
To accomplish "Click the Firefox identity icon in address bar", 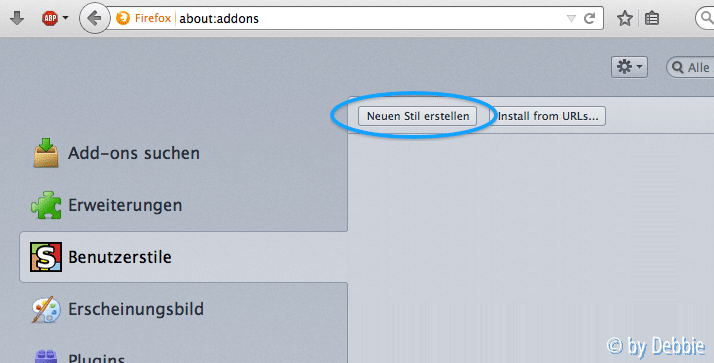I will [123, 18].
